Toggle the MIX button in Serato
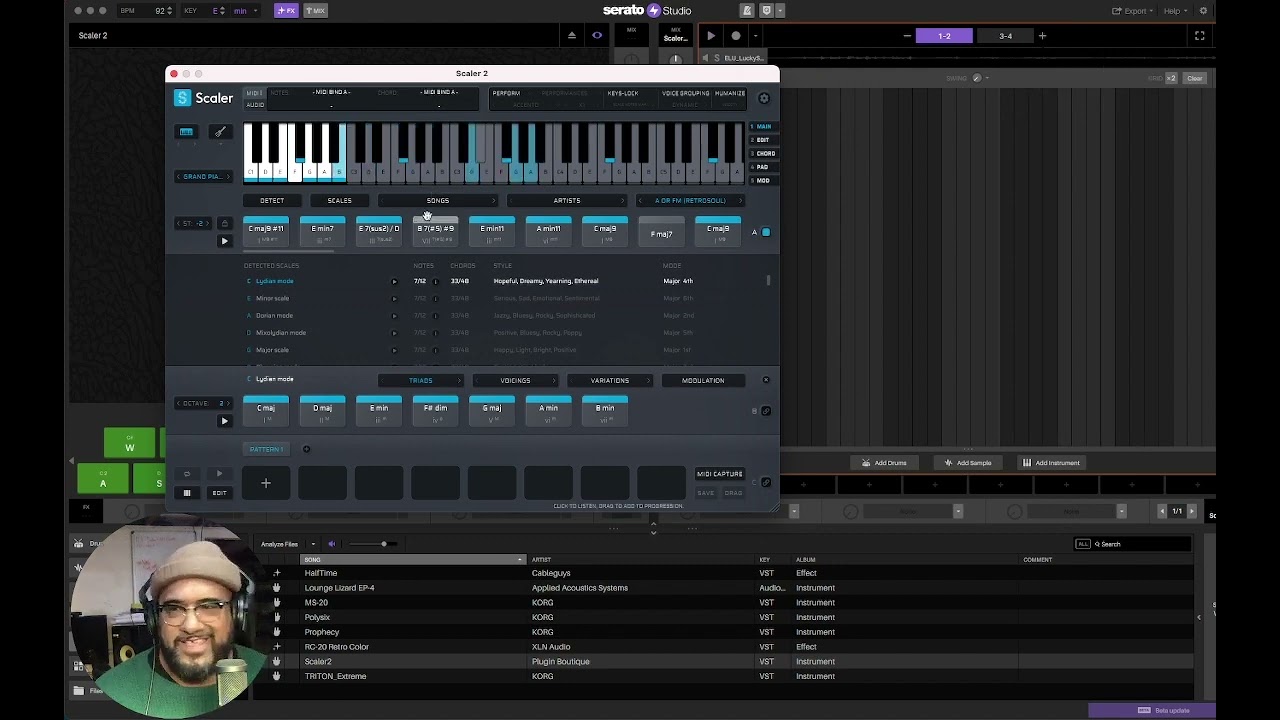This screenshot has height=720, width=1280. click(315, 11)
